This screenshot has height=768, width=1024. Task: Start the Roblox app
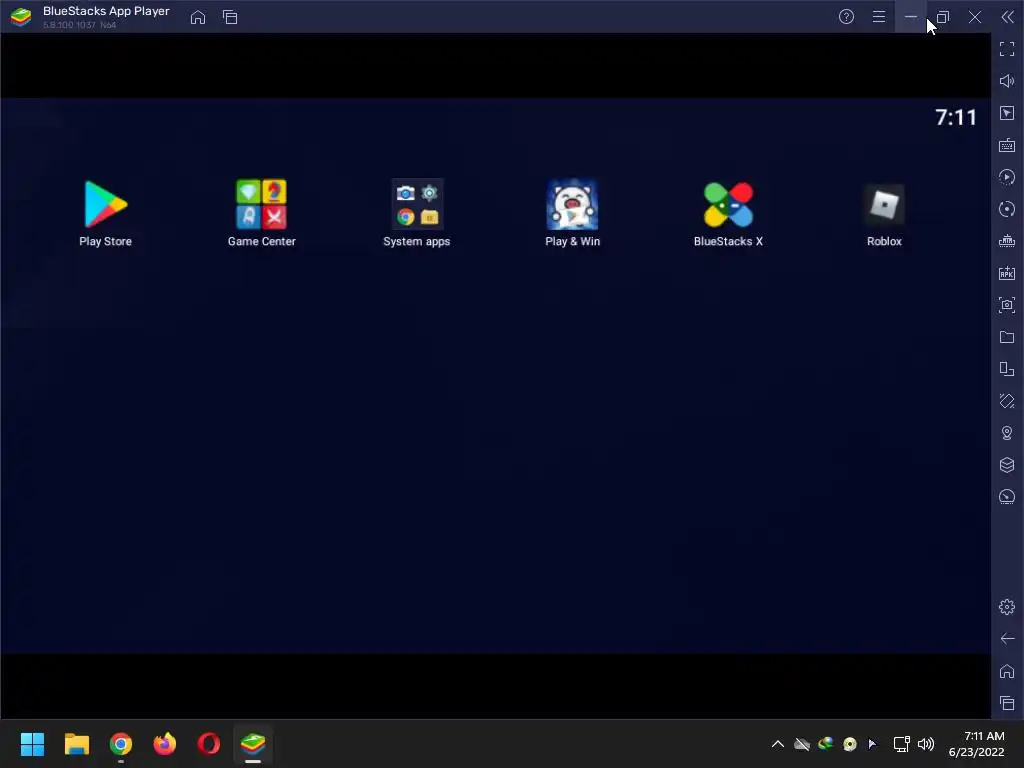tap(884, 214)
